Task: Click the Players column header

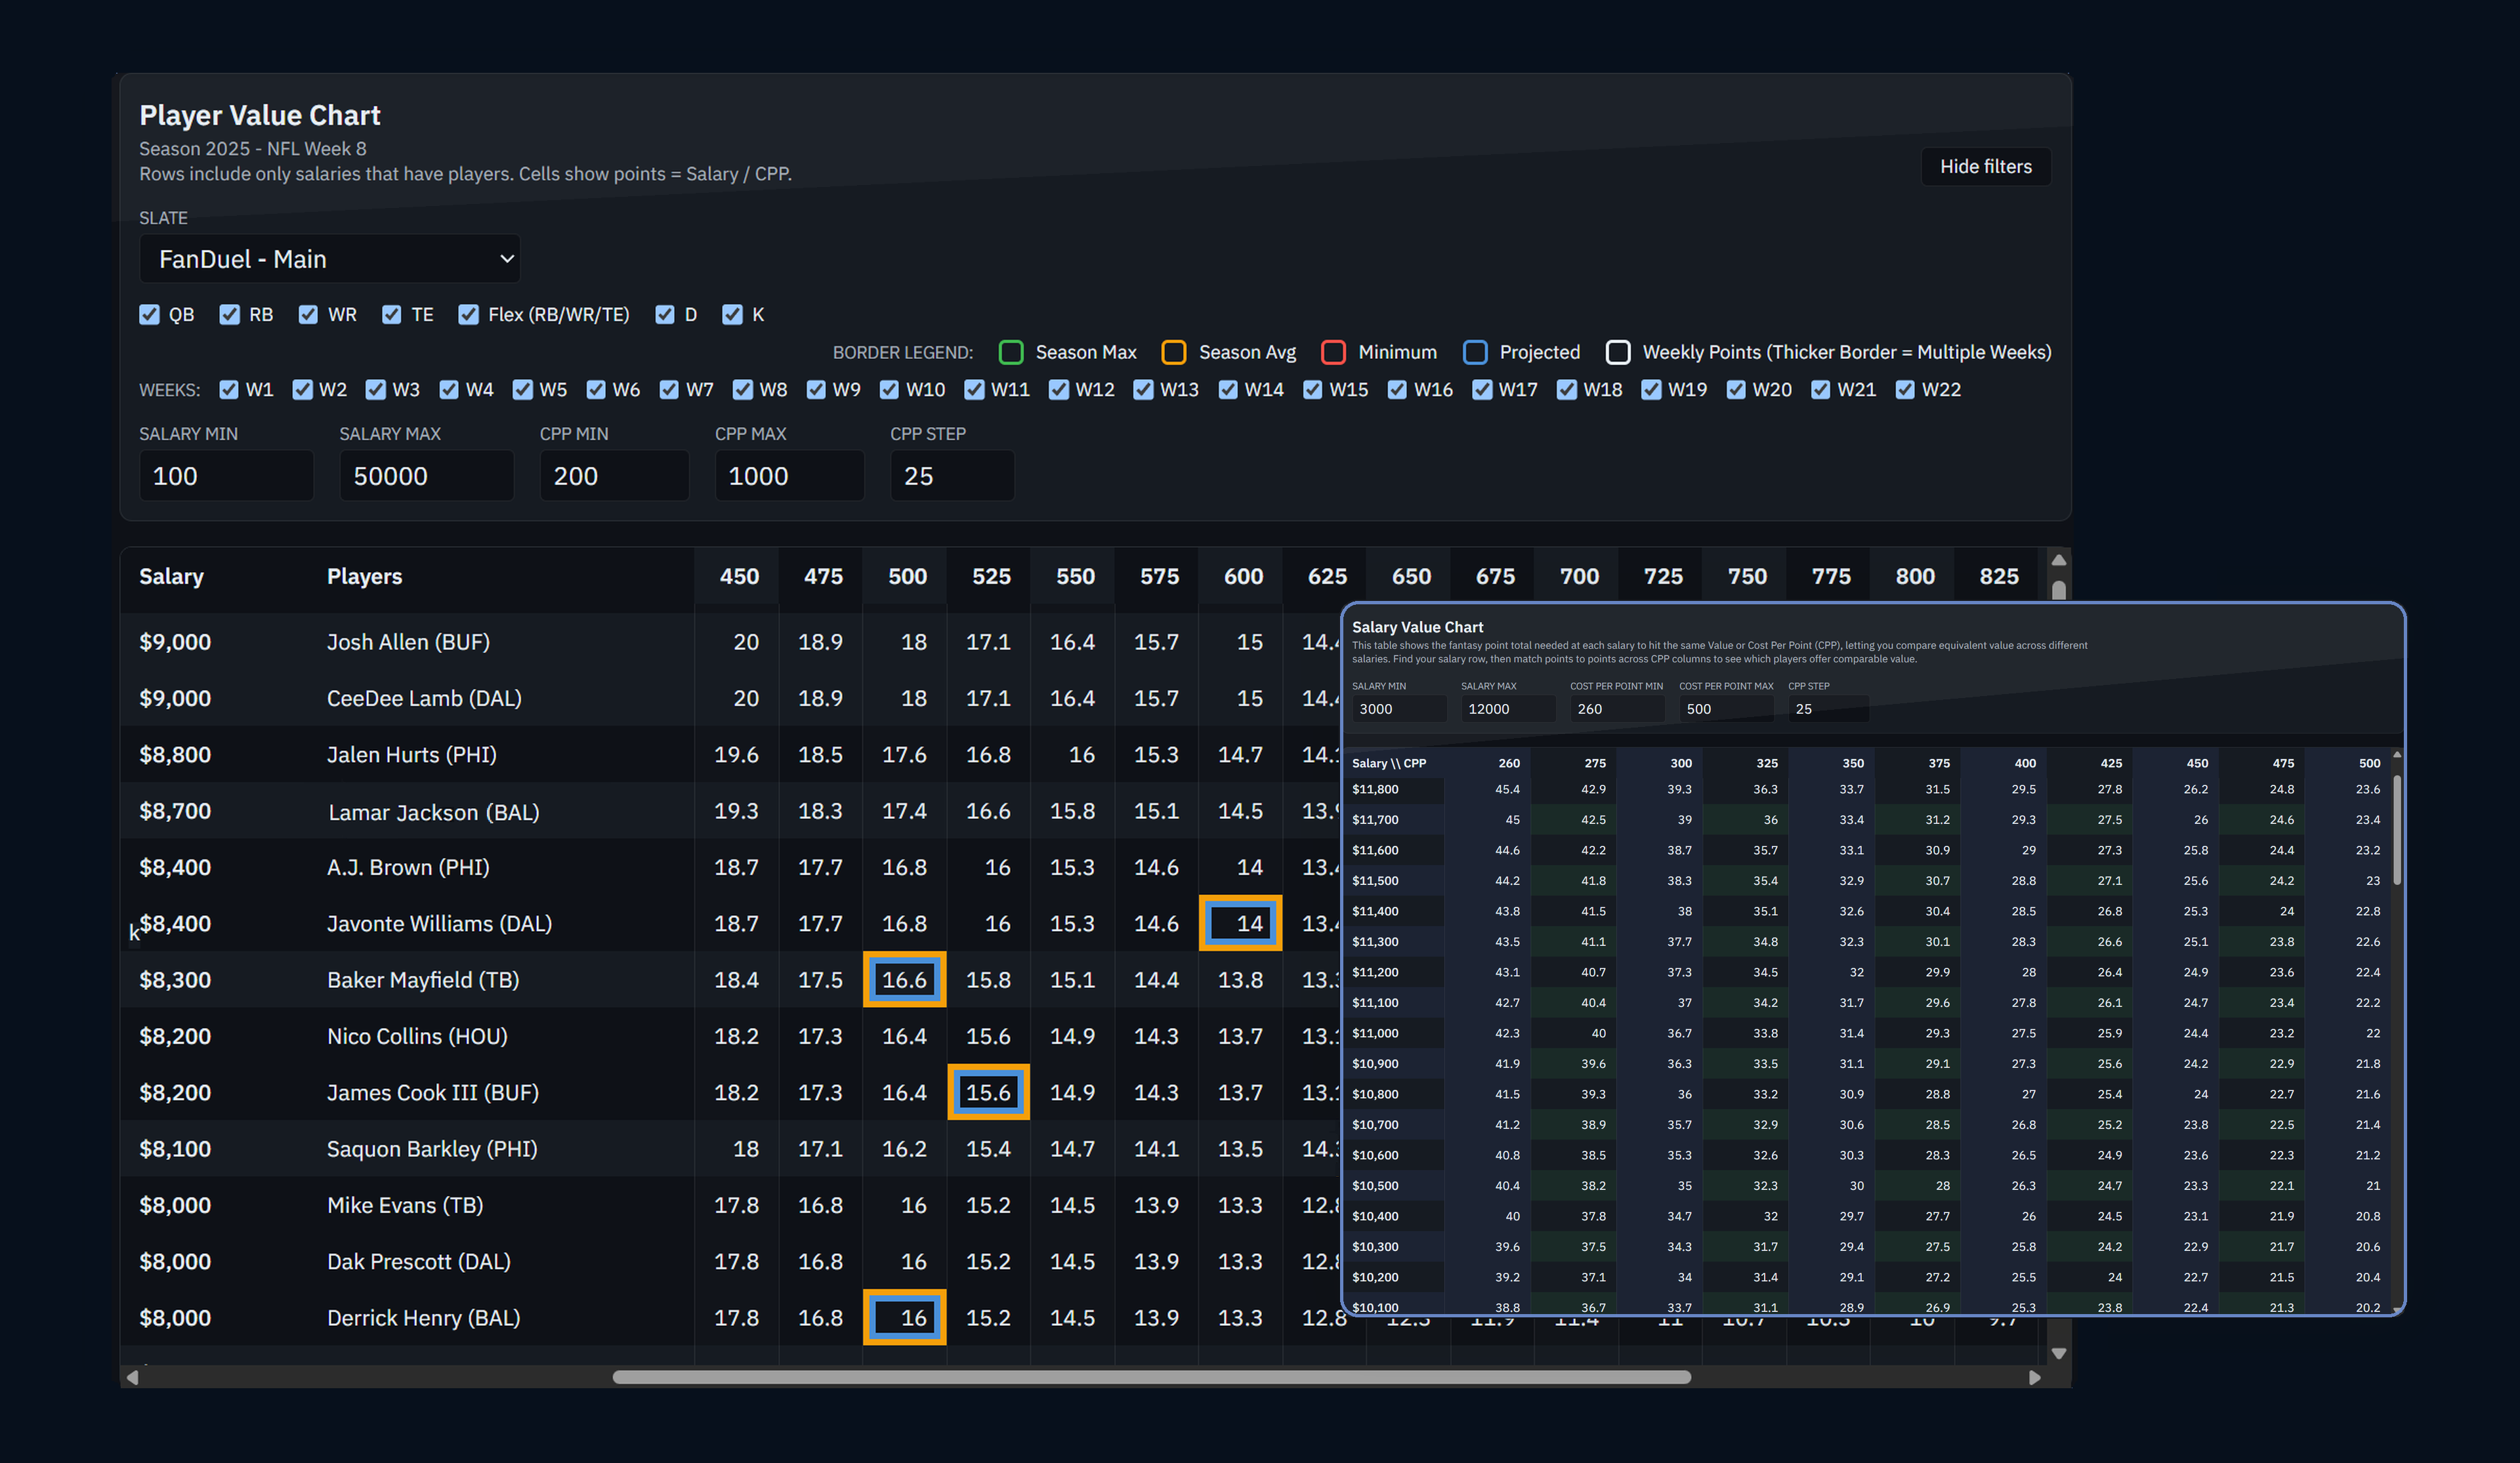Action: point(364,576)
